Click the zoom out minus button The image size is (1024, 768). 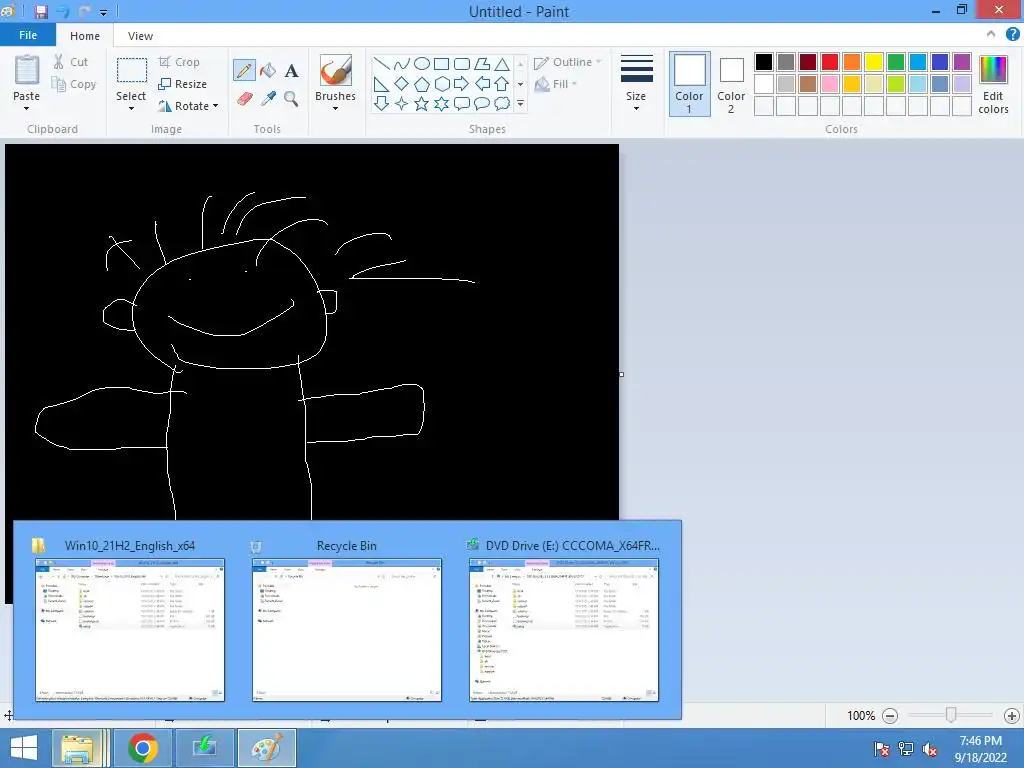[x=889, y=716]
